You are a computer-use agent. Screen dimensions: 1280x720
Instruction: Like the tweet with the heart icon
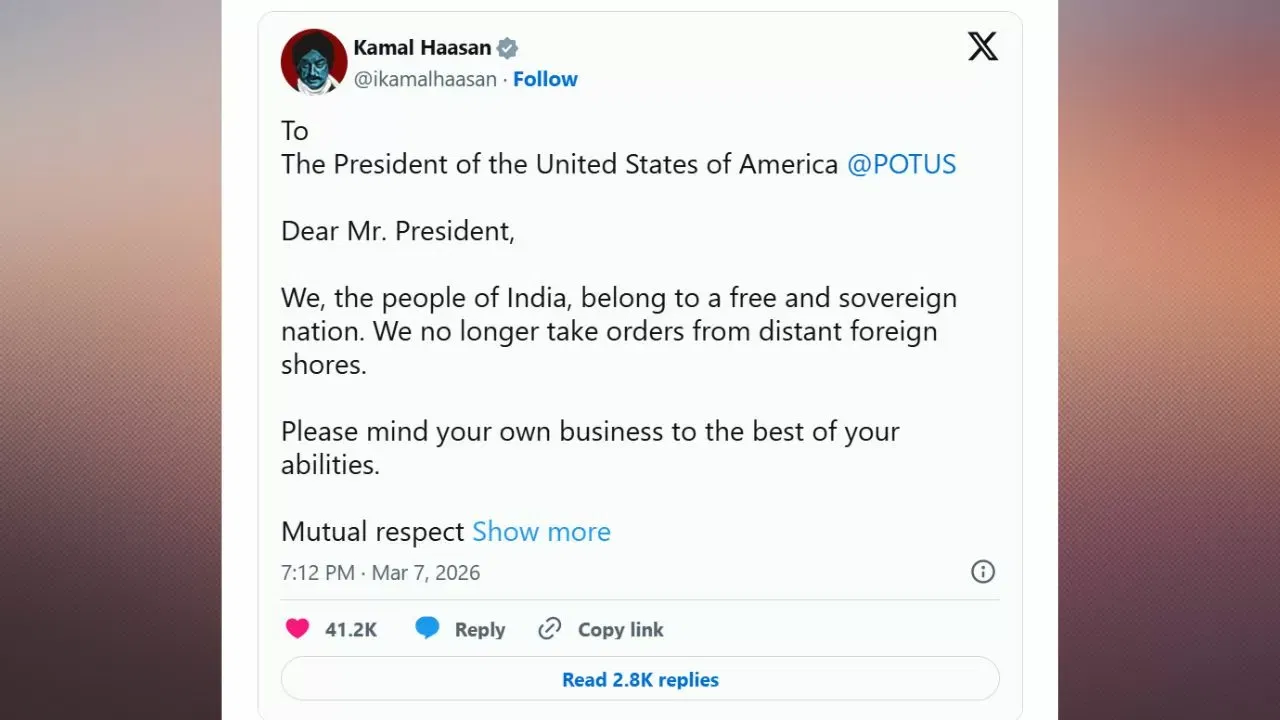297,629
